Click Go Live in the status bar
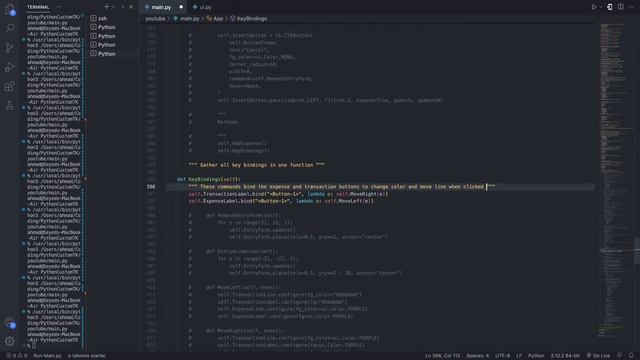The width and height of the screenshot is (640, 360). [x=598, y=356]
